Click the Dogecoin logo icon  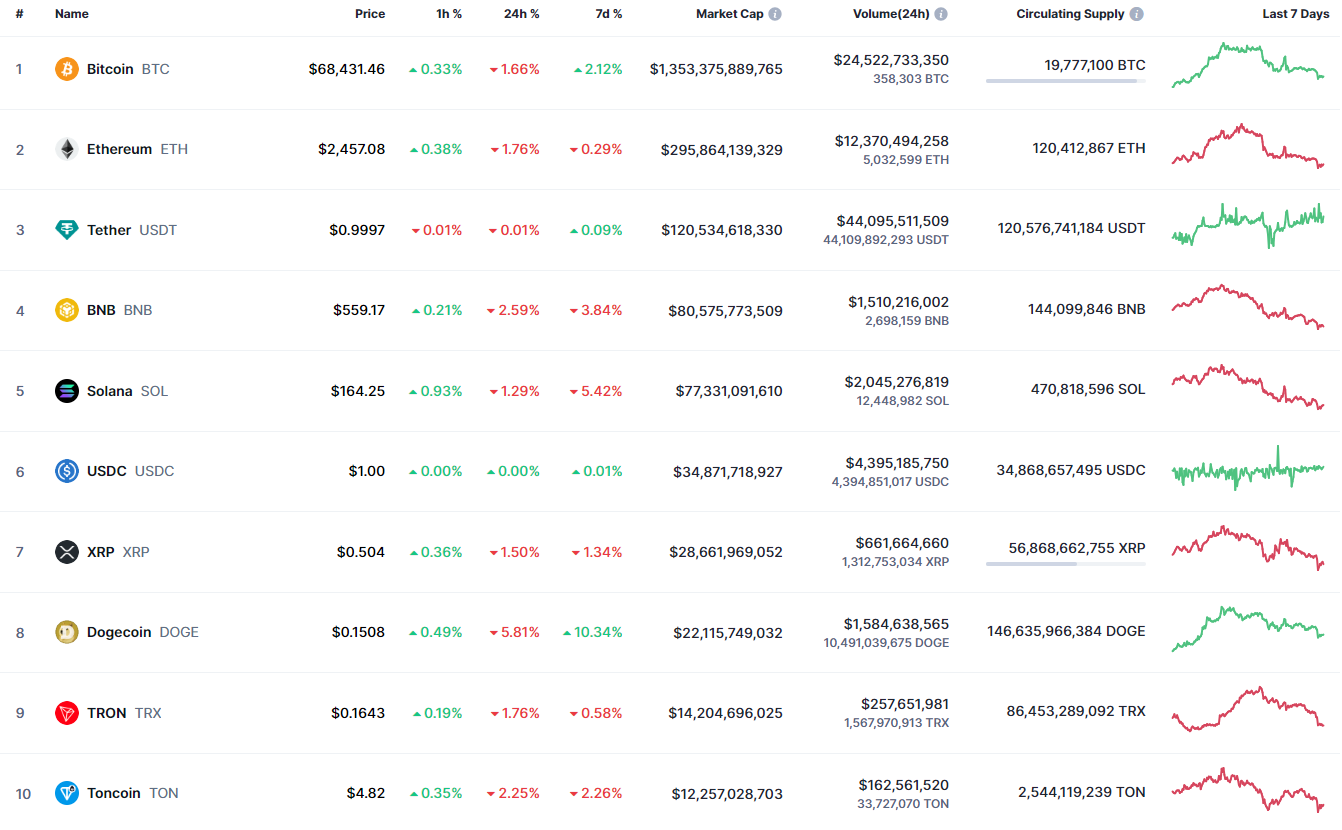point(67,632)
